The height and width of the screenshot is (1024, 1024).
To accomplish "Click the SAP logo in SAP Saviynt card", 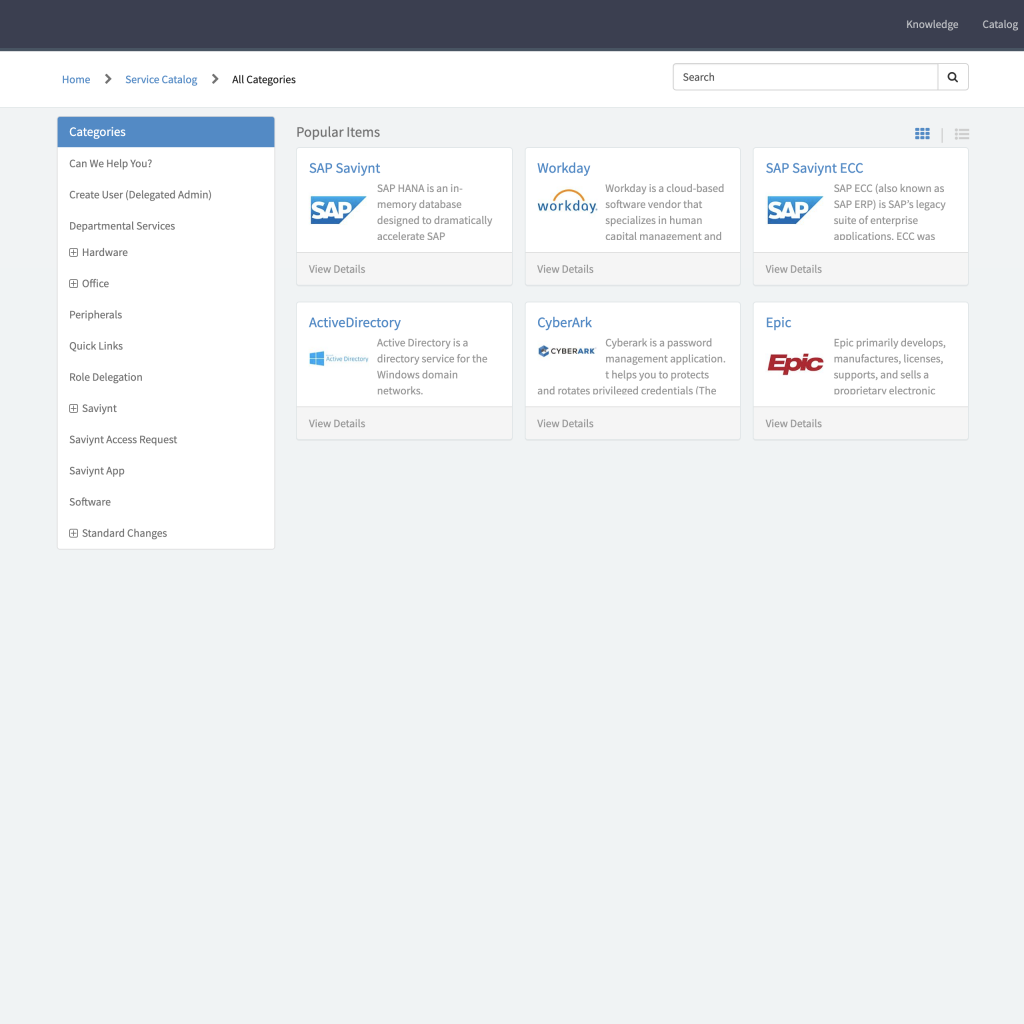I will [x=338, y=210].
